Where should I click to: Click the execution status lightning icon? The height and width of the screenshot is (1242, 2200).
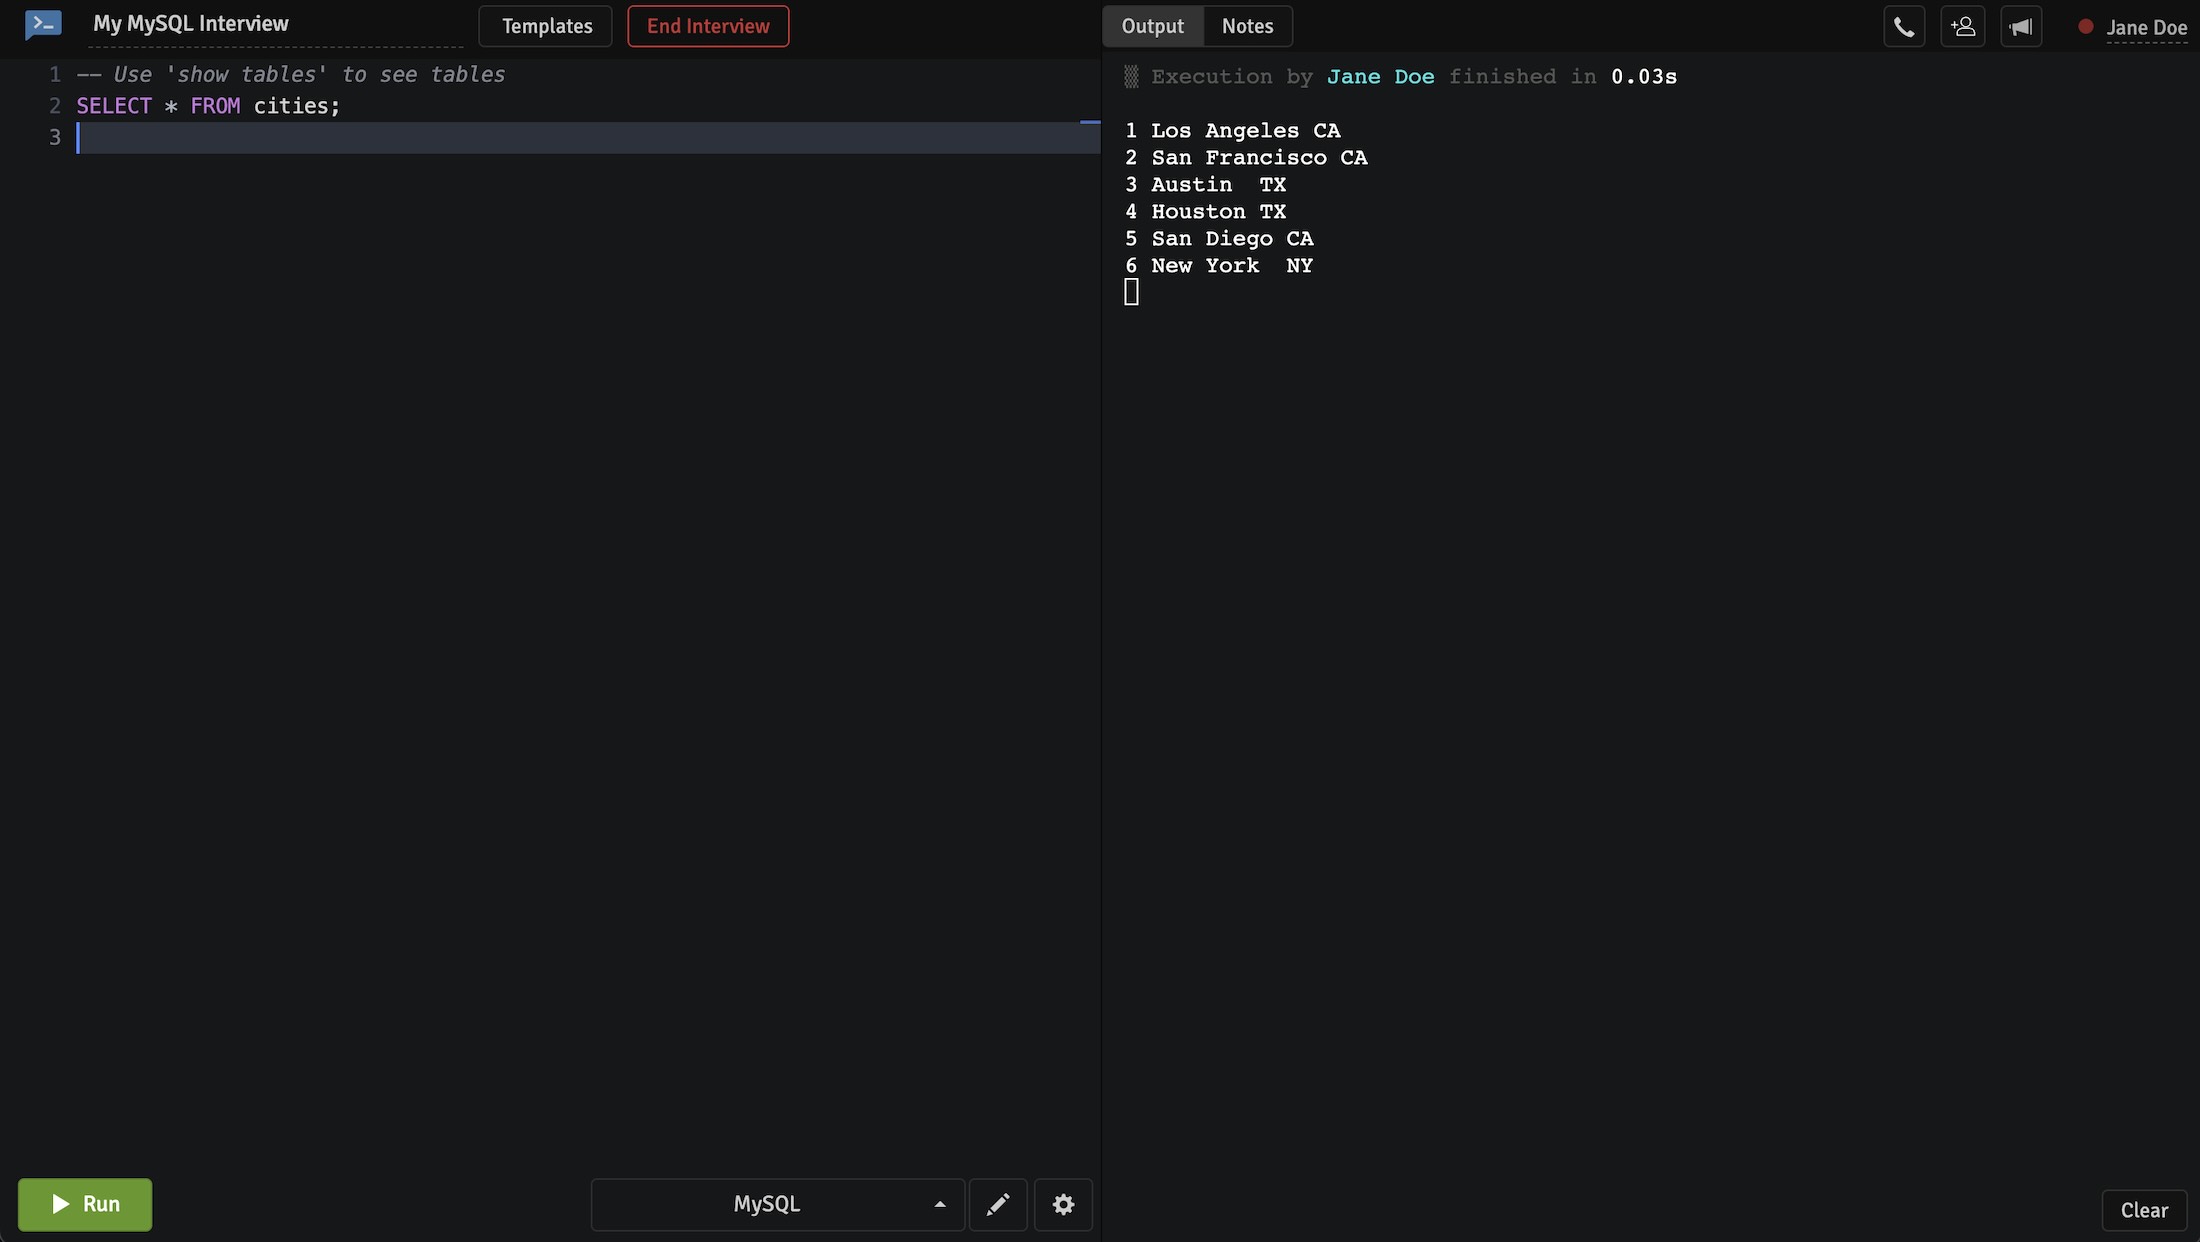(x=1132, y=77)
